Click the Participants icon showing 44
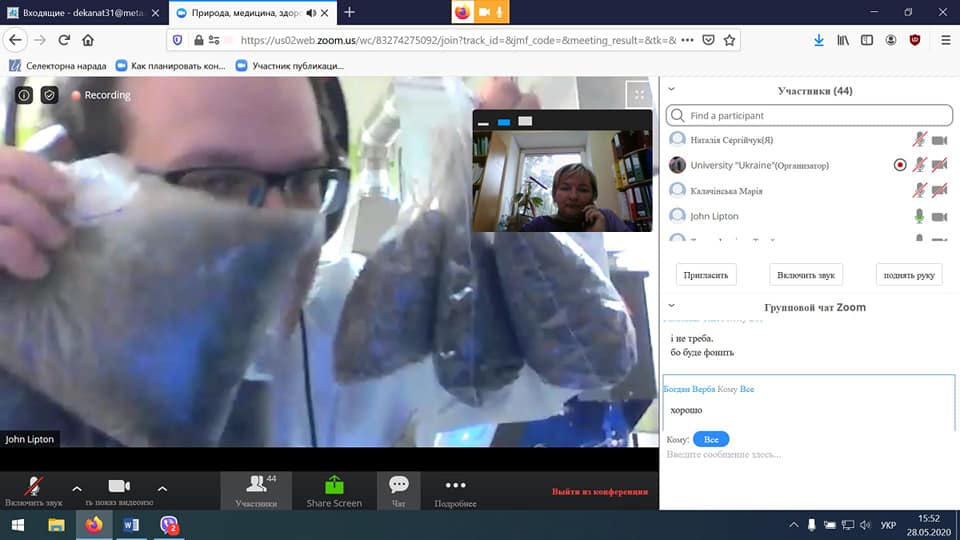 [x=257, y=485]
